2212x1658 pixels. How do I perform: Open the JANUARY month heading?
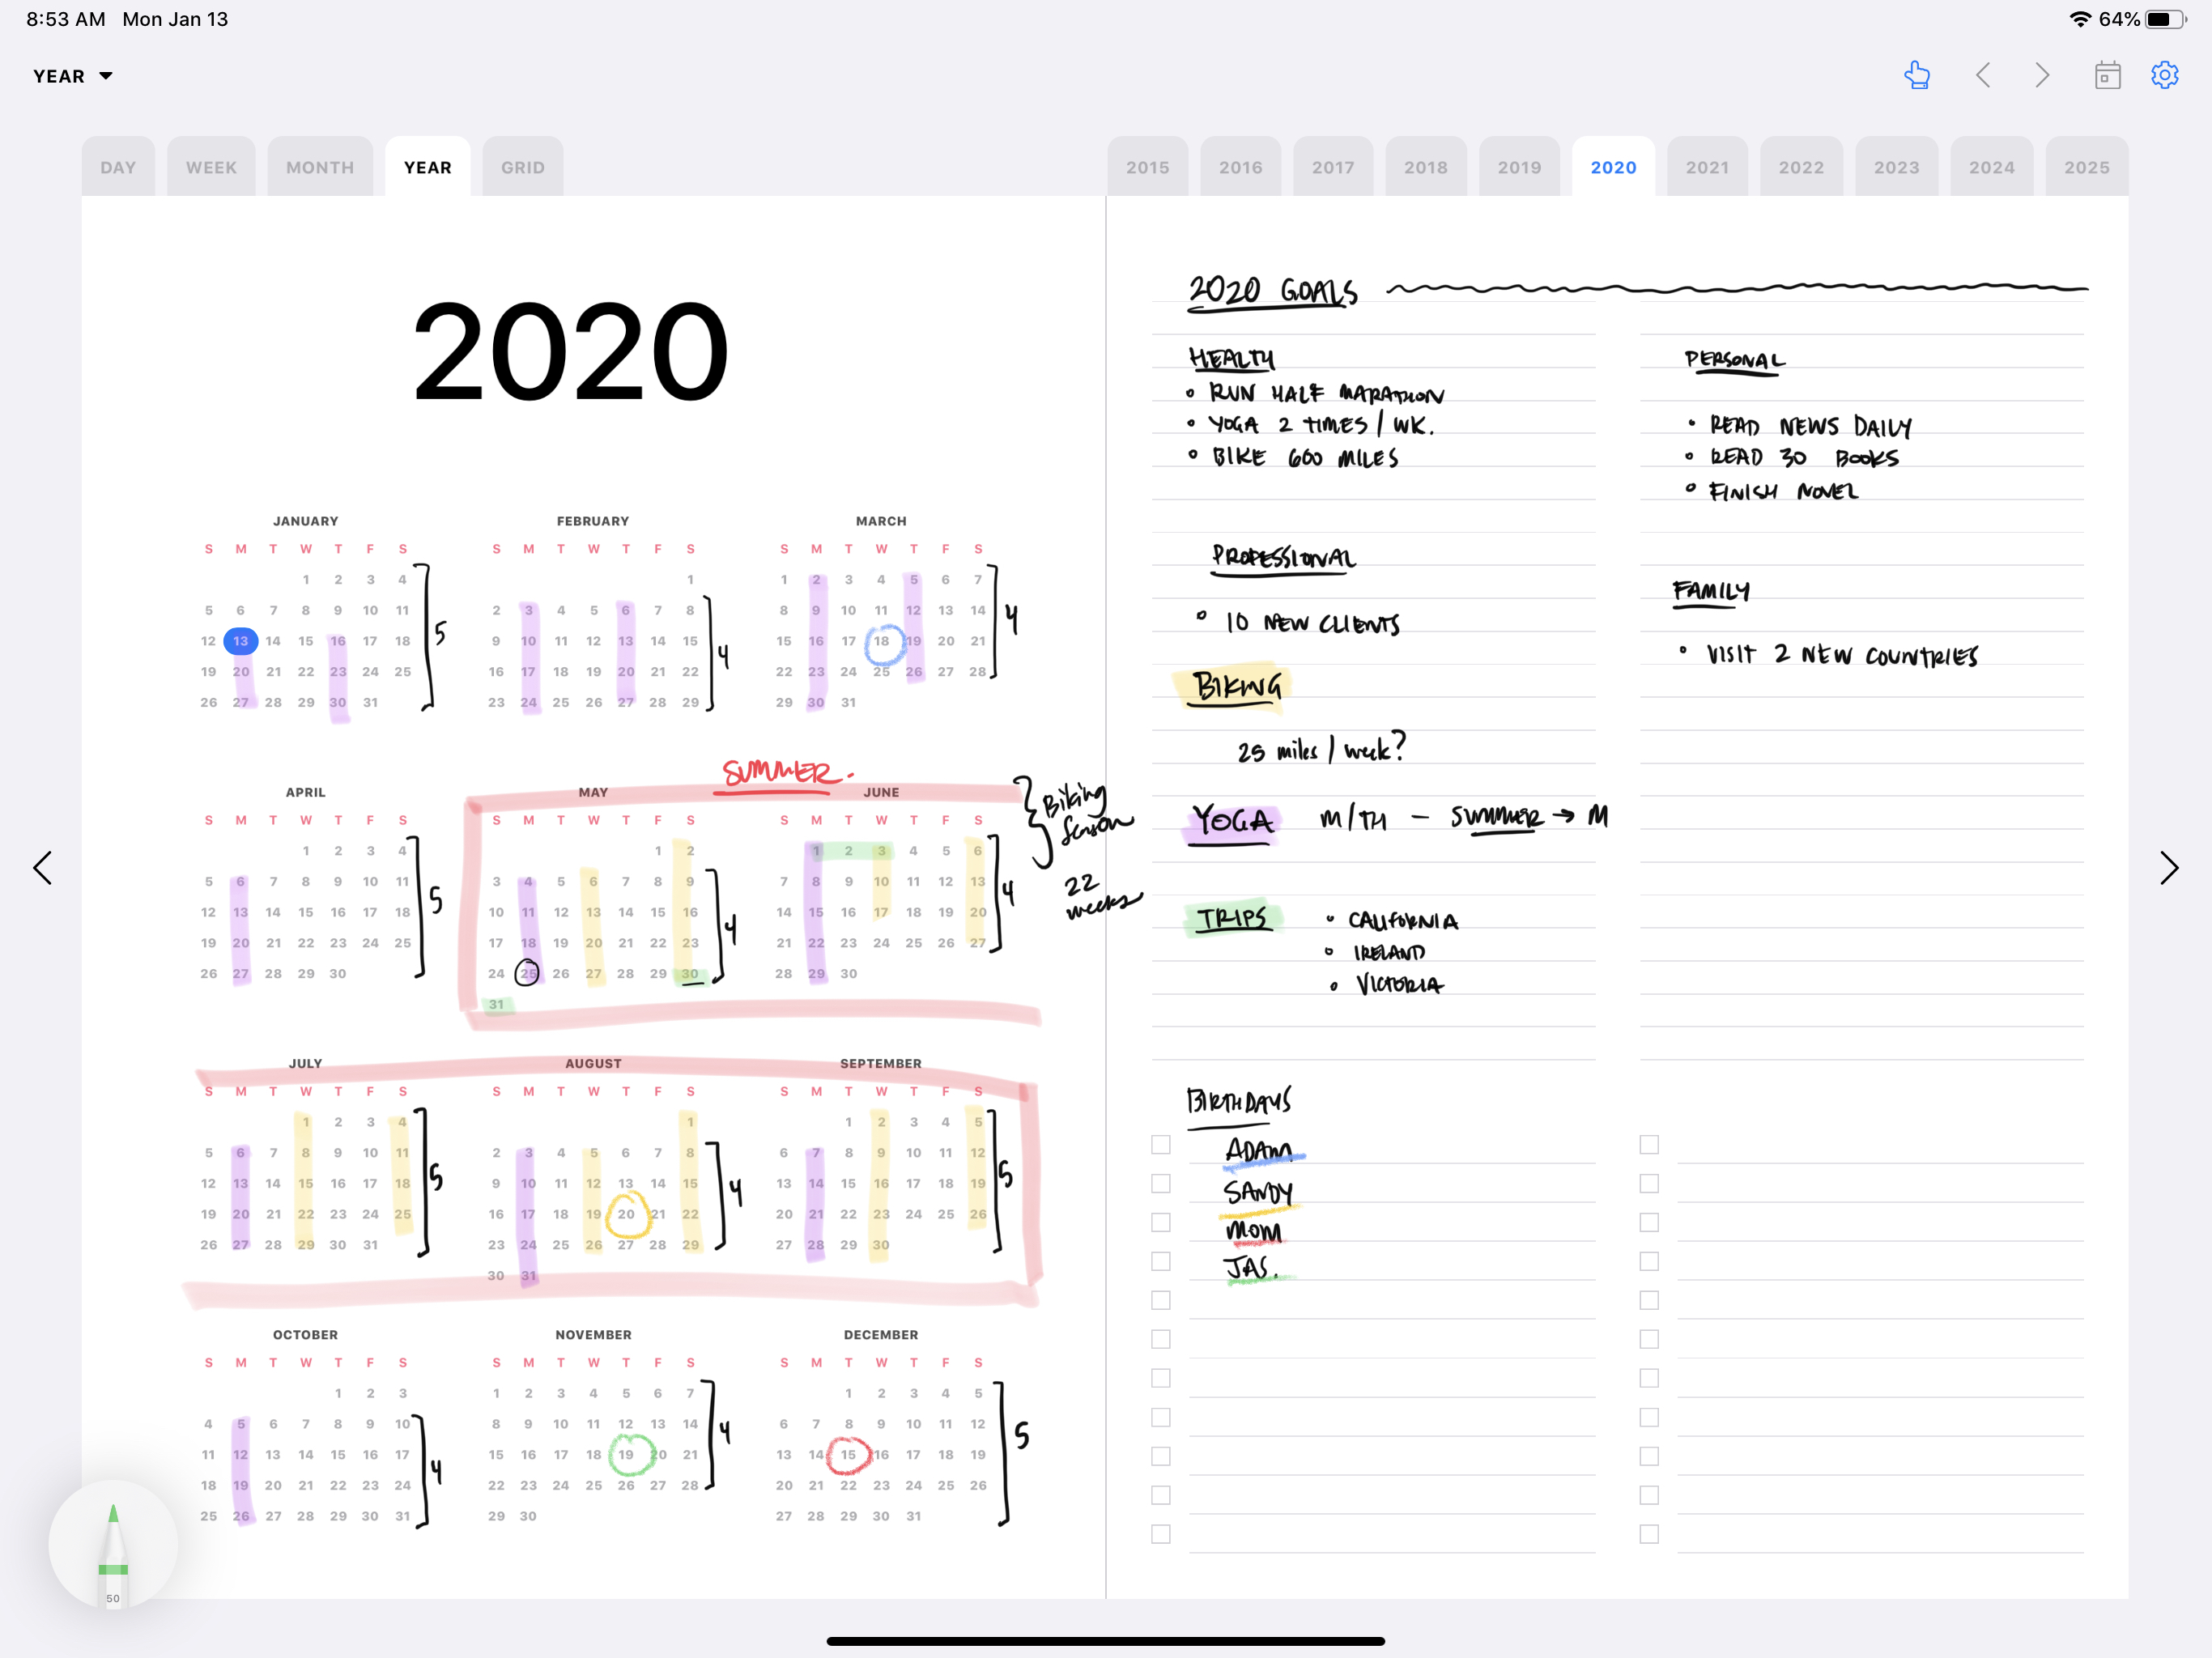pos(305,521)
